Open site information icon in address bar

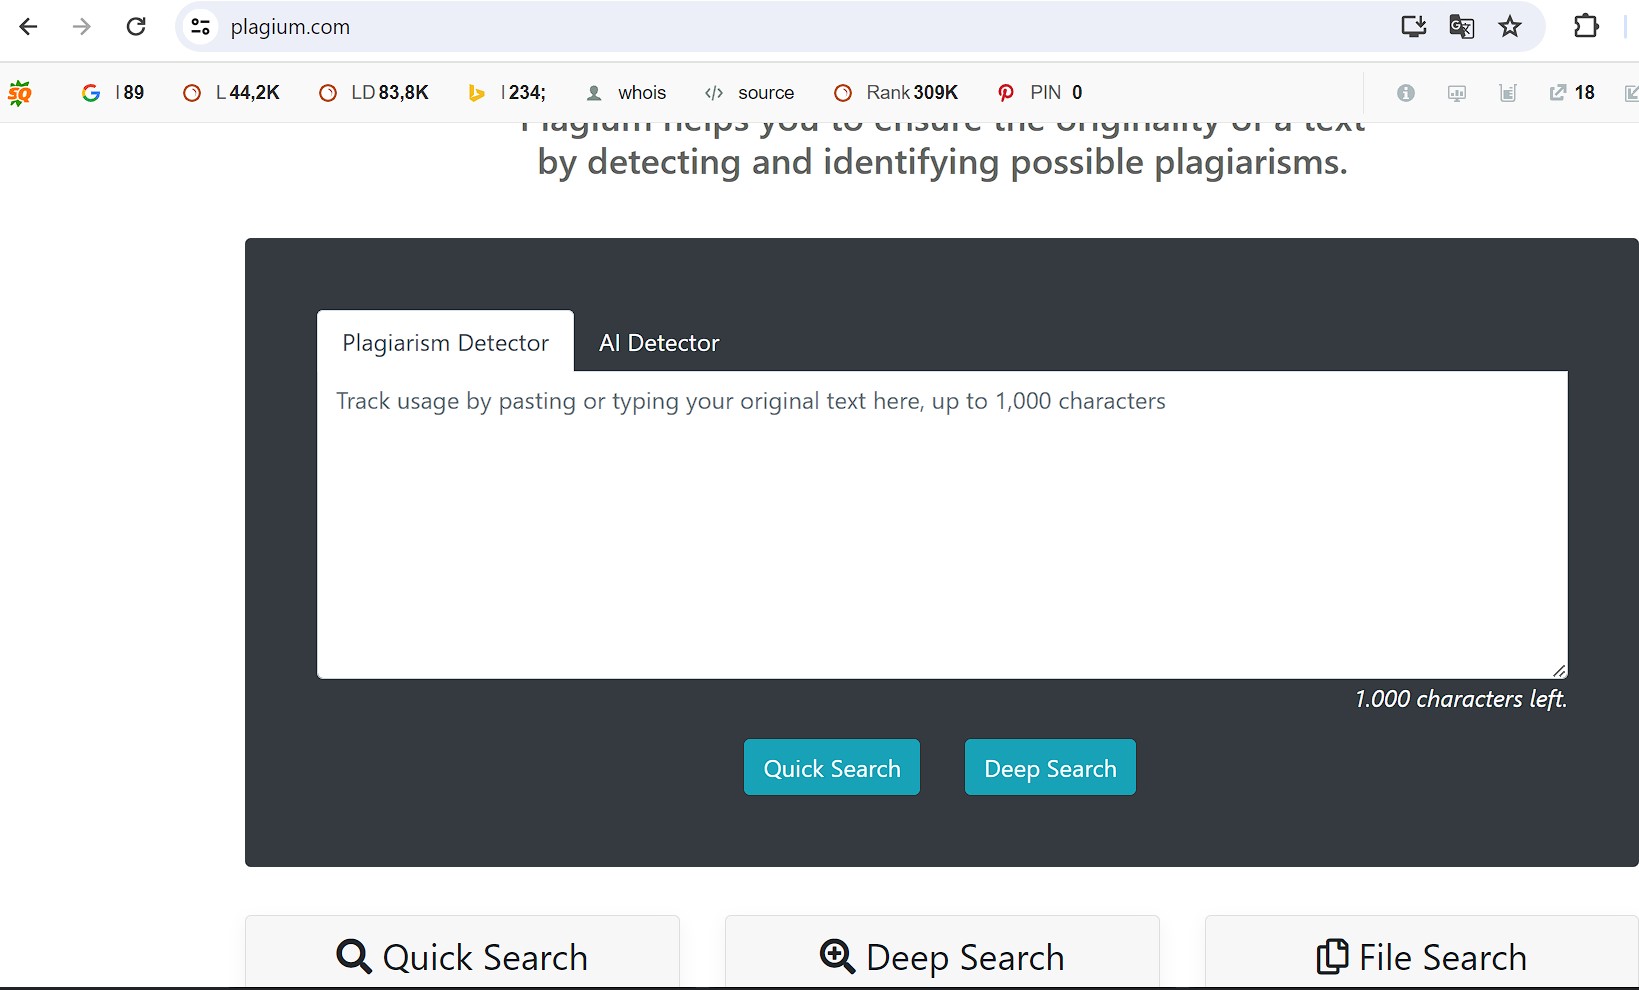tap(200, 27)
